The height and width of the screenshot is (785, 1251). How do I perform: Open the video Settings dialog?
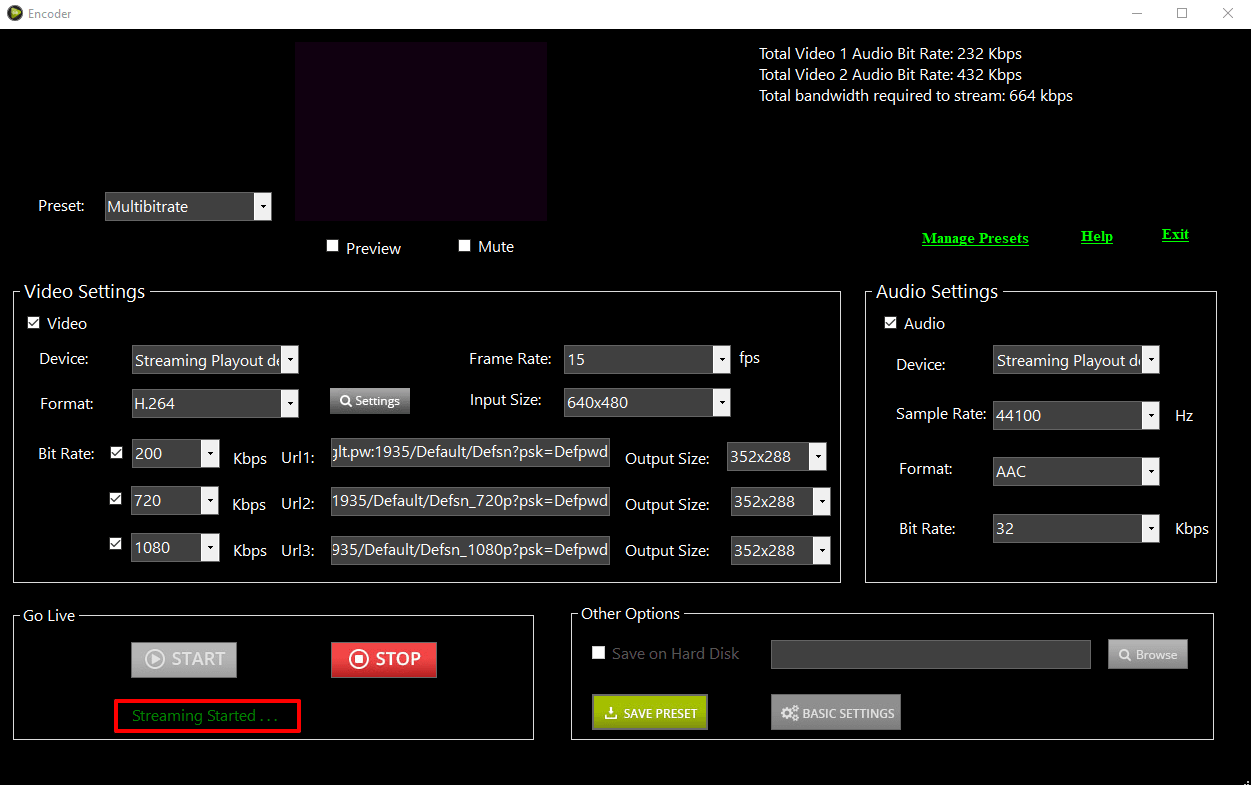(x=369, y=400)
